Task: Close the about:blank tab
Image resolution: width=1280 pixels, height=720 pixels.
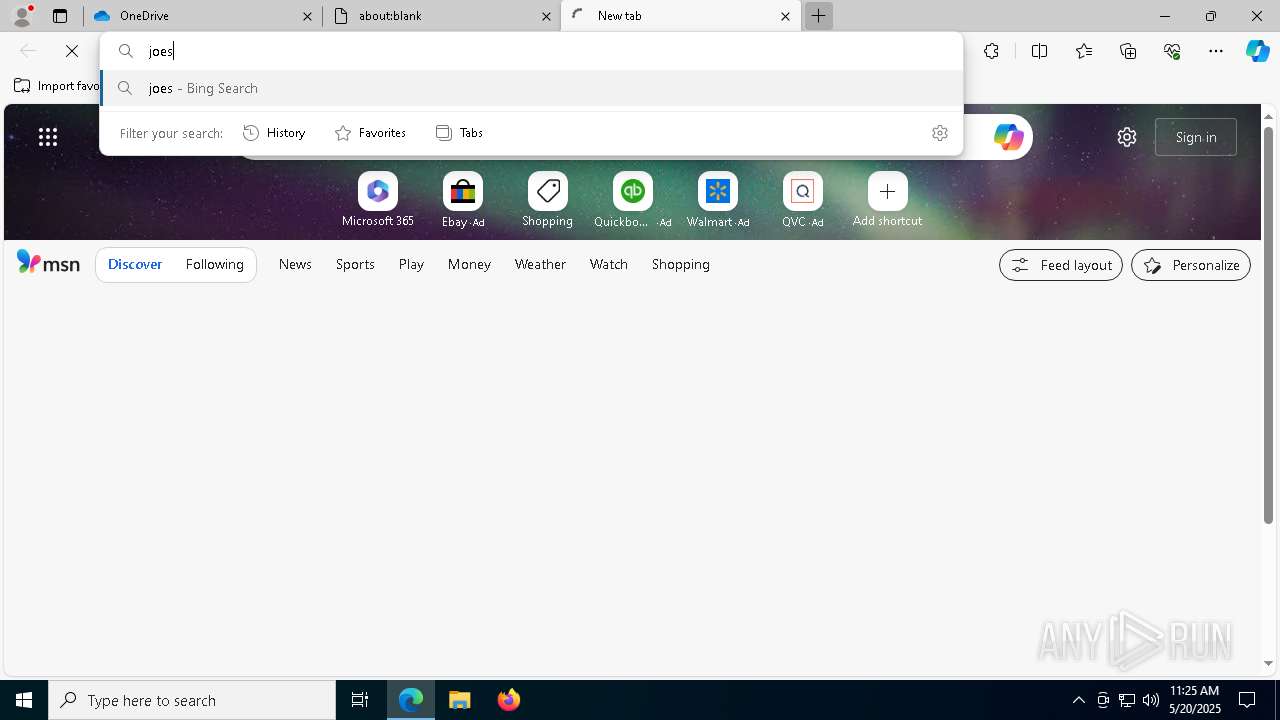Action: (x=546, y=16)
